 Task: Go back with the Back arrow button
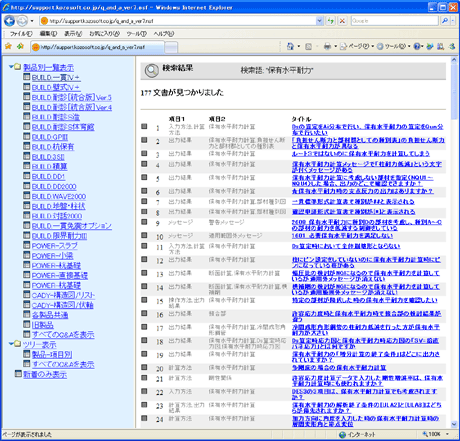point(9,21)
